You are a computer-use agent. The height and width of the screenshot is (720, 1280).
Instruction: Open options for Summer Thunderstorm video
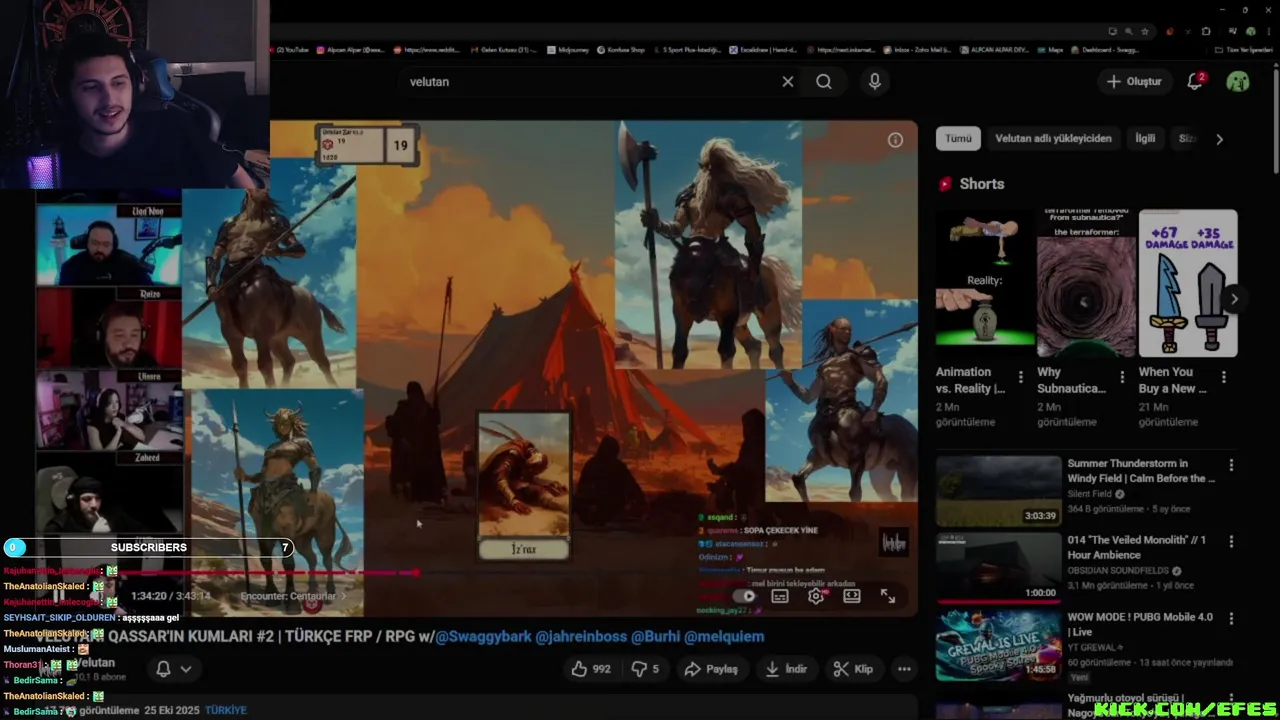tap(1231, 465)
